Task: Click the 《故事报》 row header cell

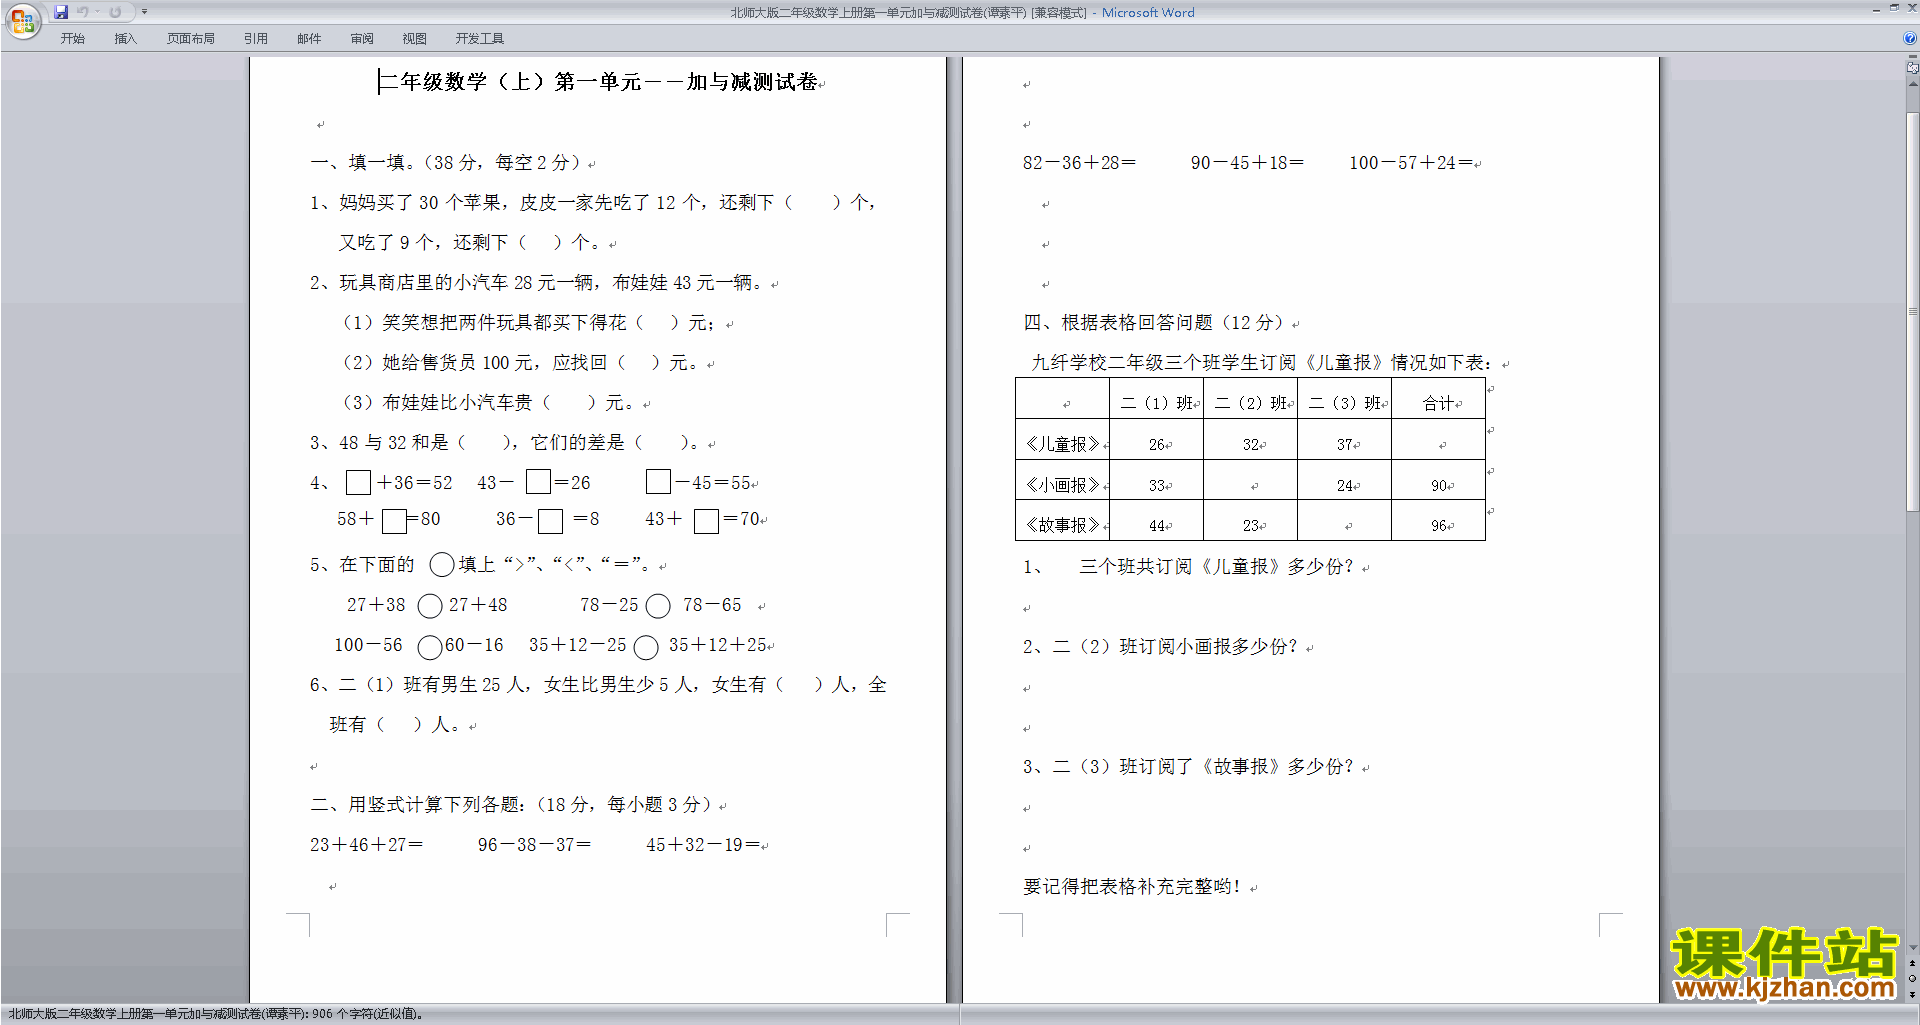Action: (1063, 521)
